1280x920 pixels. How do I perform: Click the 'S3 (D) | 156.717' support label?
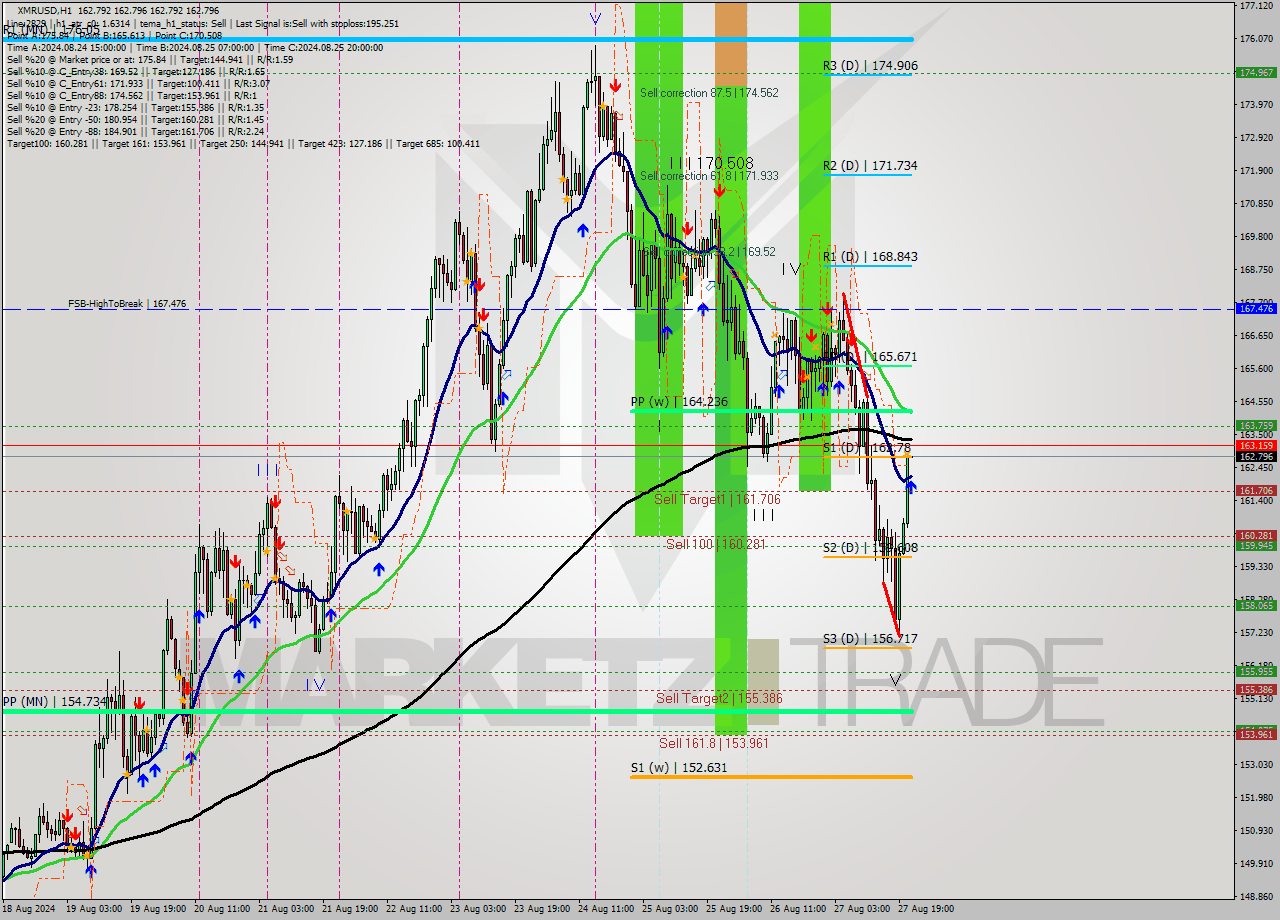coord(870,638)
